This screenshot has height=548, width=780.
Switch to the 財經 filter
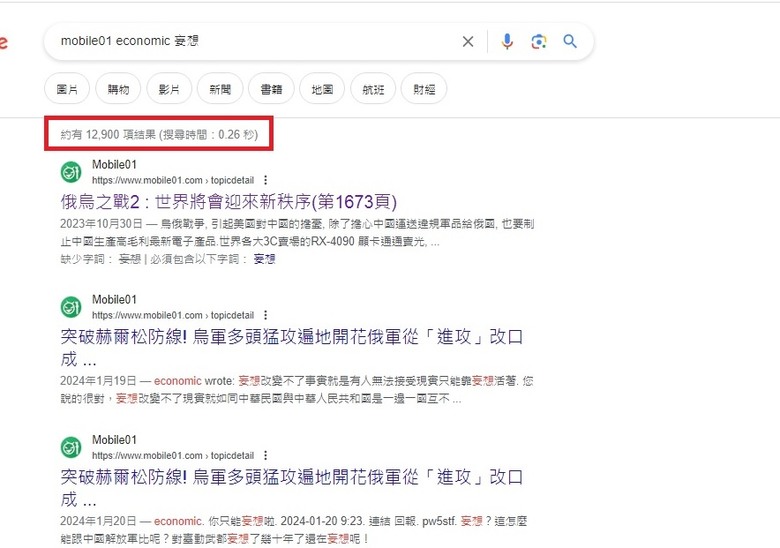point(424,89)
